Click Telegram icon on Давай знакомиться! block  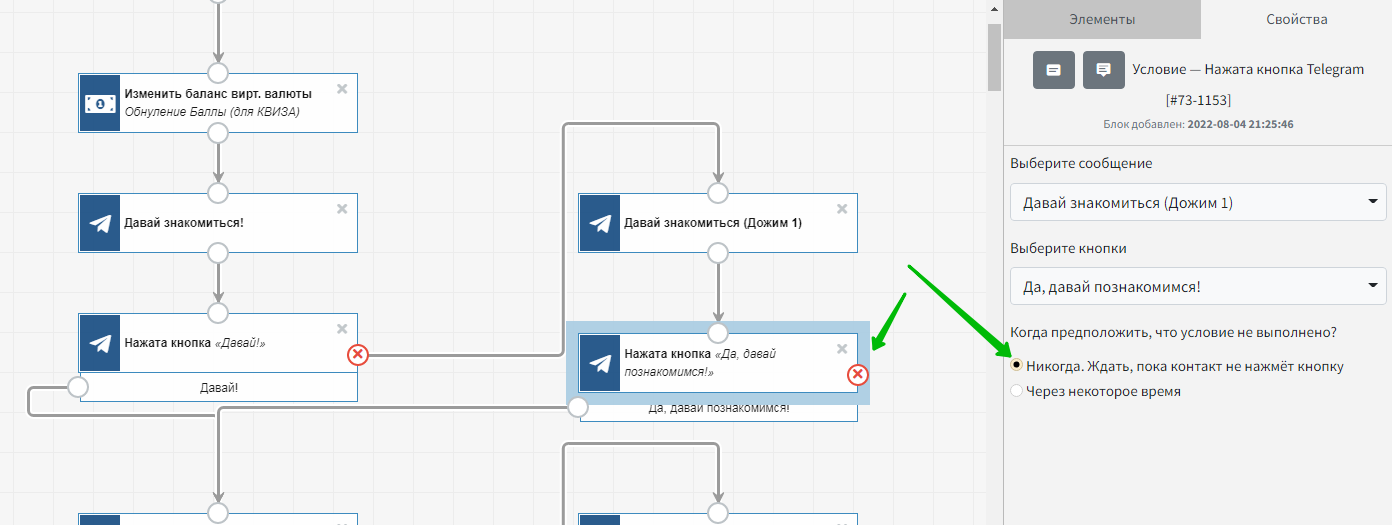(99, 223)
